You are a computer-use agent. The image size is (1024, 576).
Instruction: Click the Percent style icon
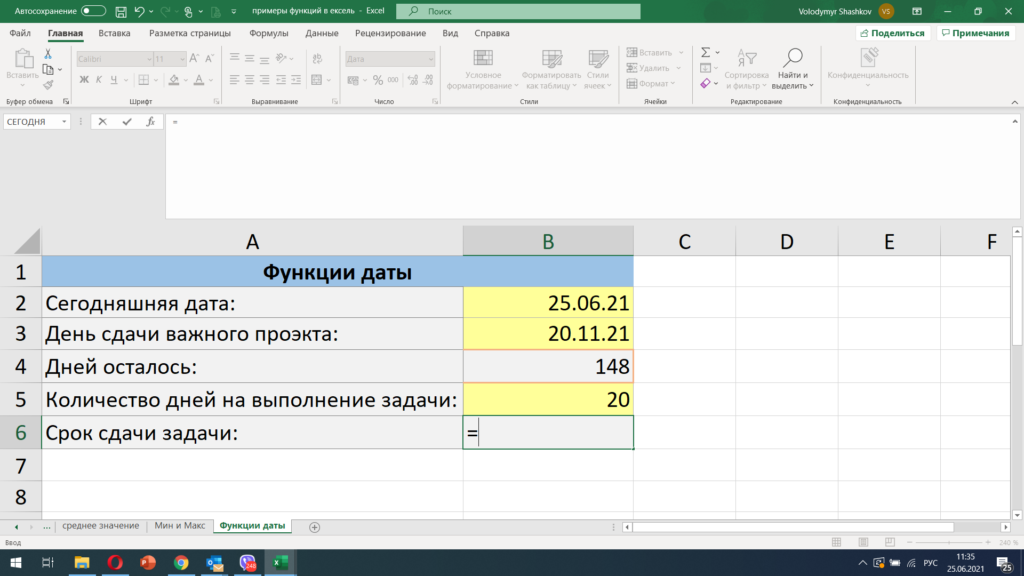click(x=377, y=80)
